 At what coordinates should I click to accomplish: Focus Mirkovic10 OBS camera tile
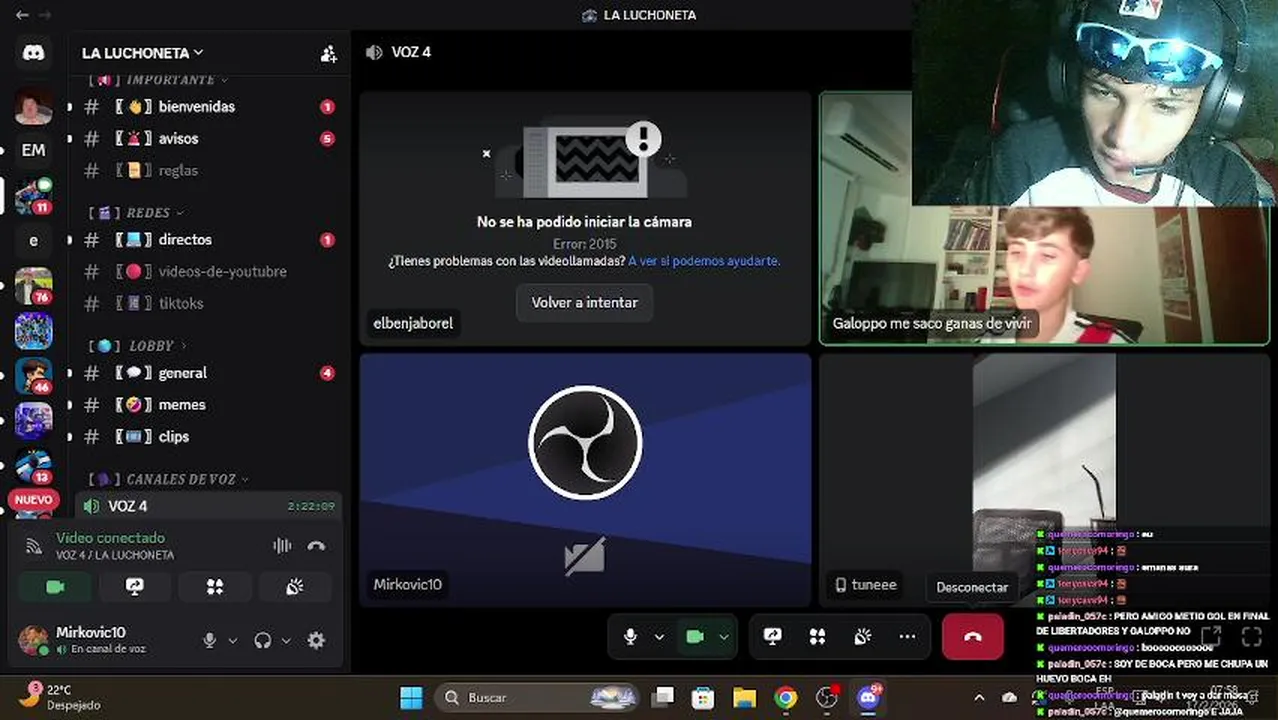click(585, 480)
